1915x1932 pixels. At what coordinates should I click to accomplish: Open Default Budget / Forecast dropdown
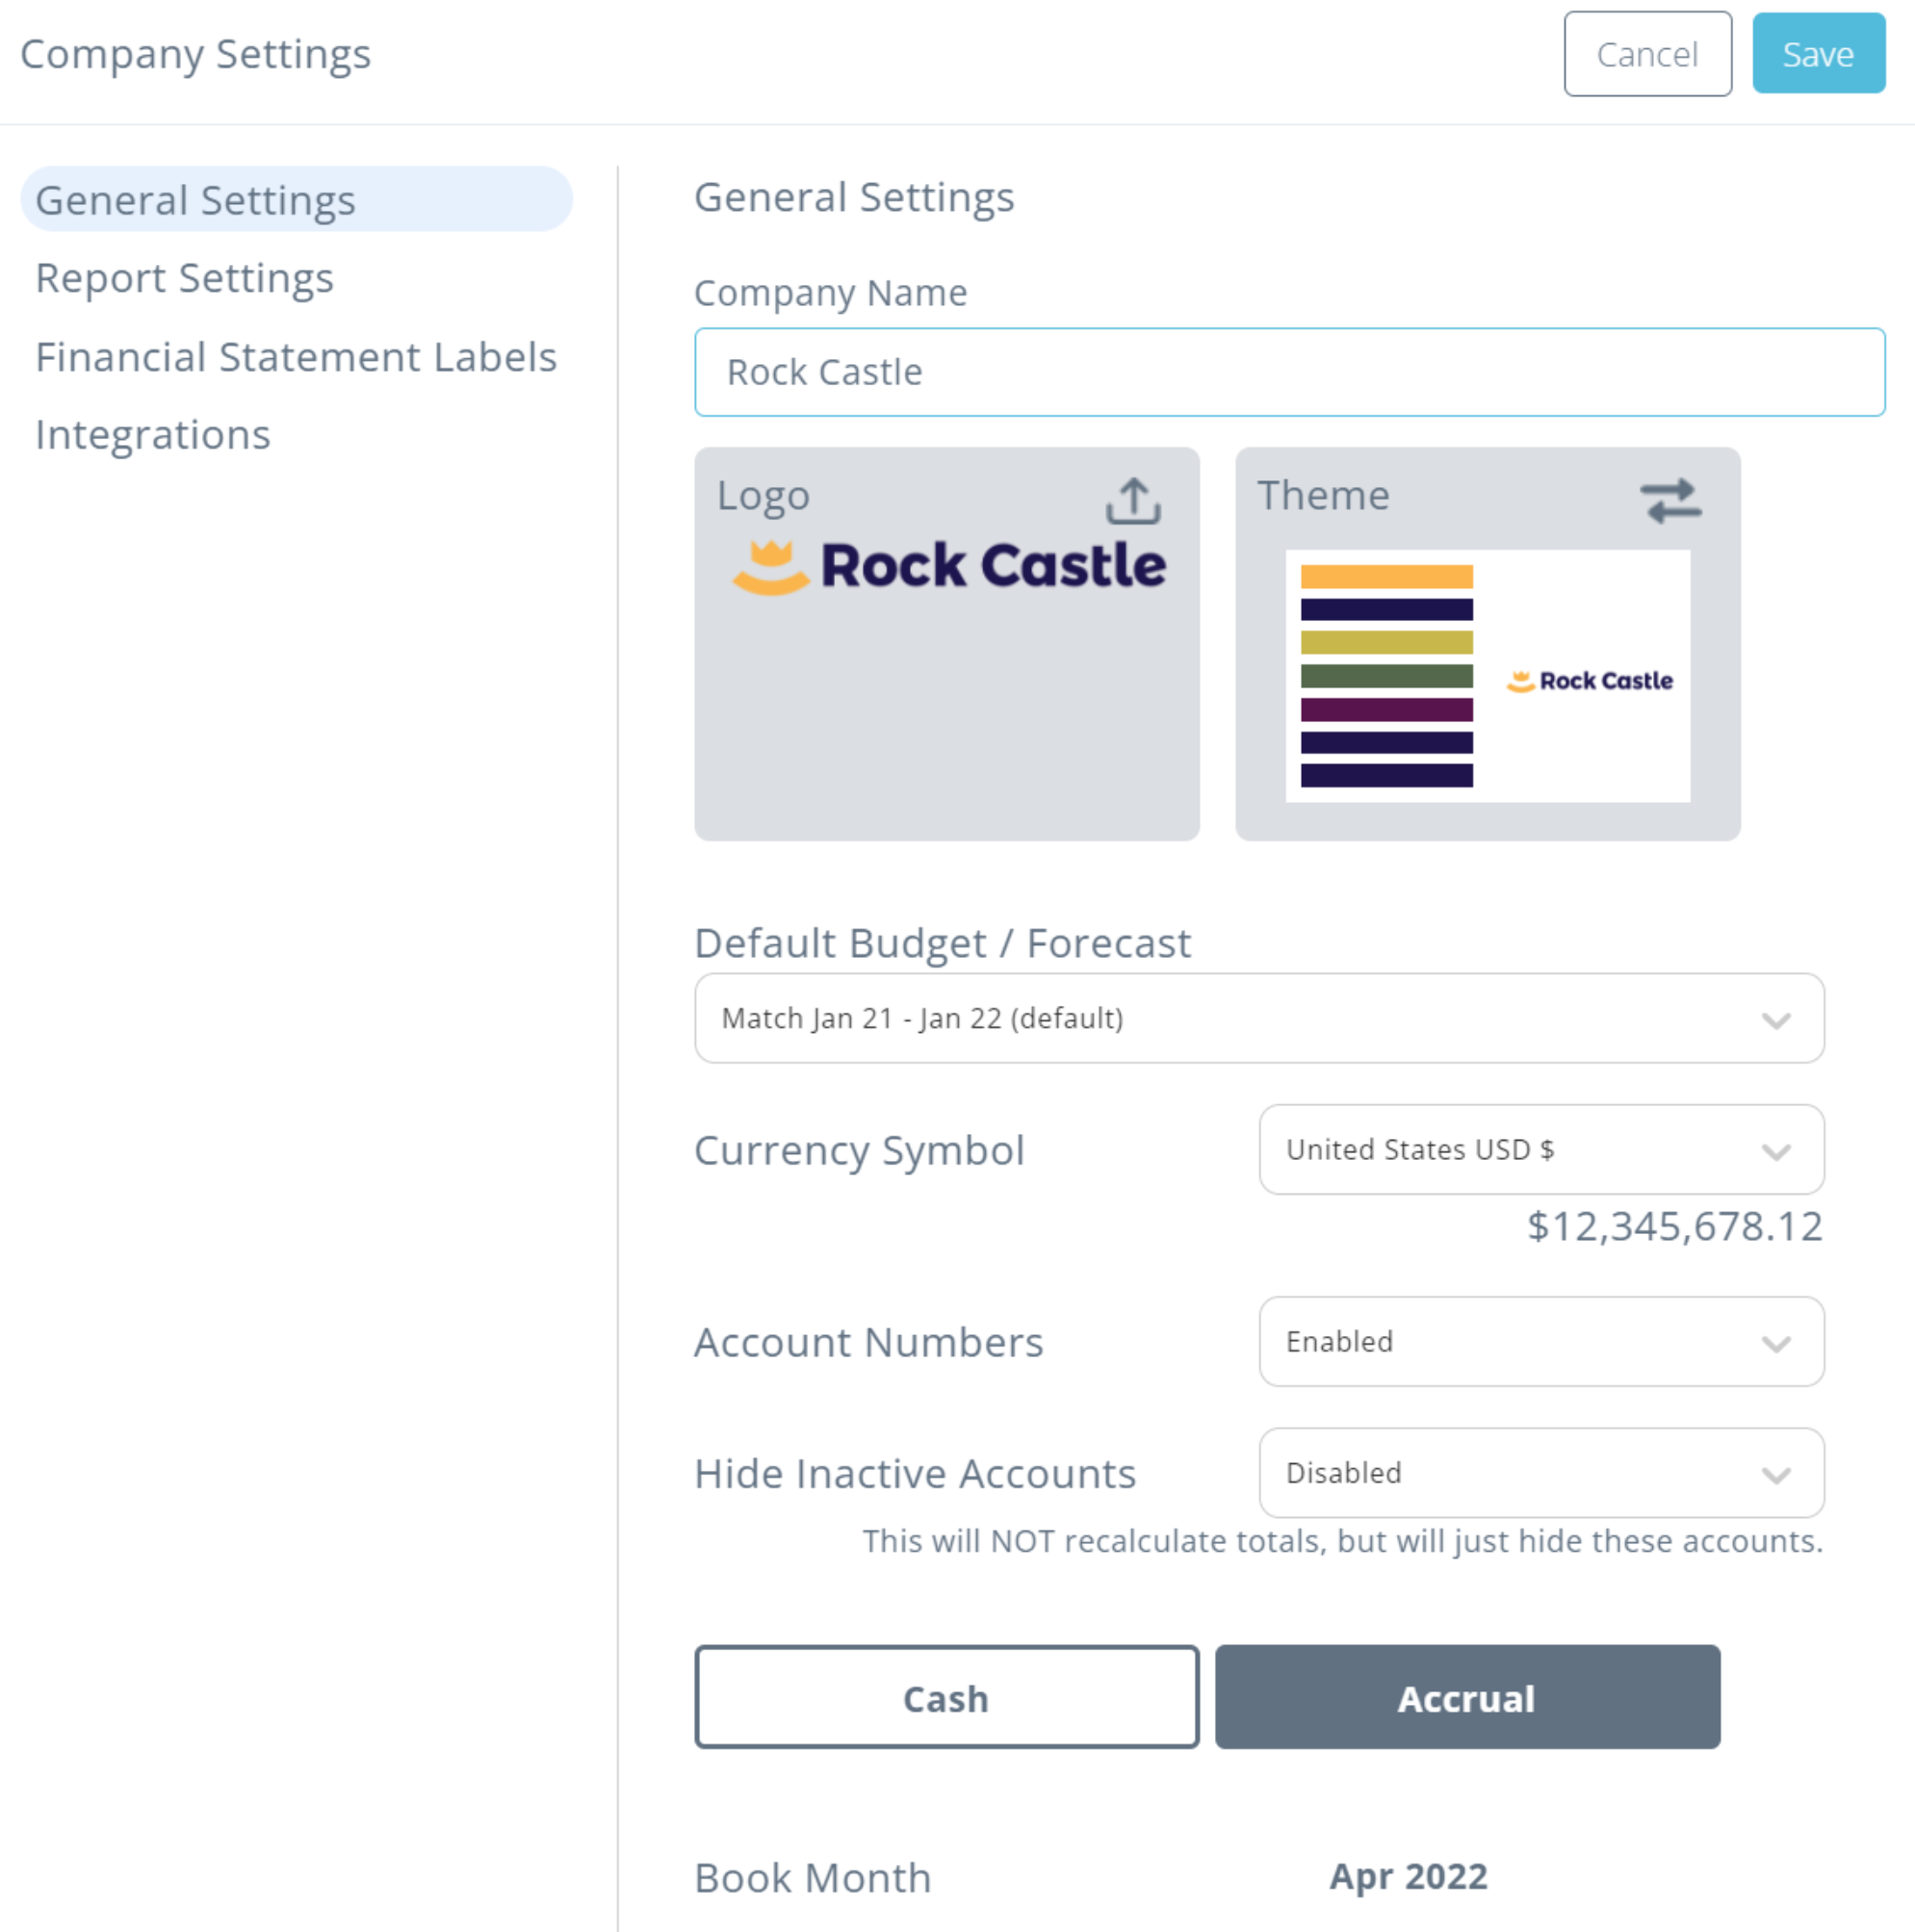1259,1018
